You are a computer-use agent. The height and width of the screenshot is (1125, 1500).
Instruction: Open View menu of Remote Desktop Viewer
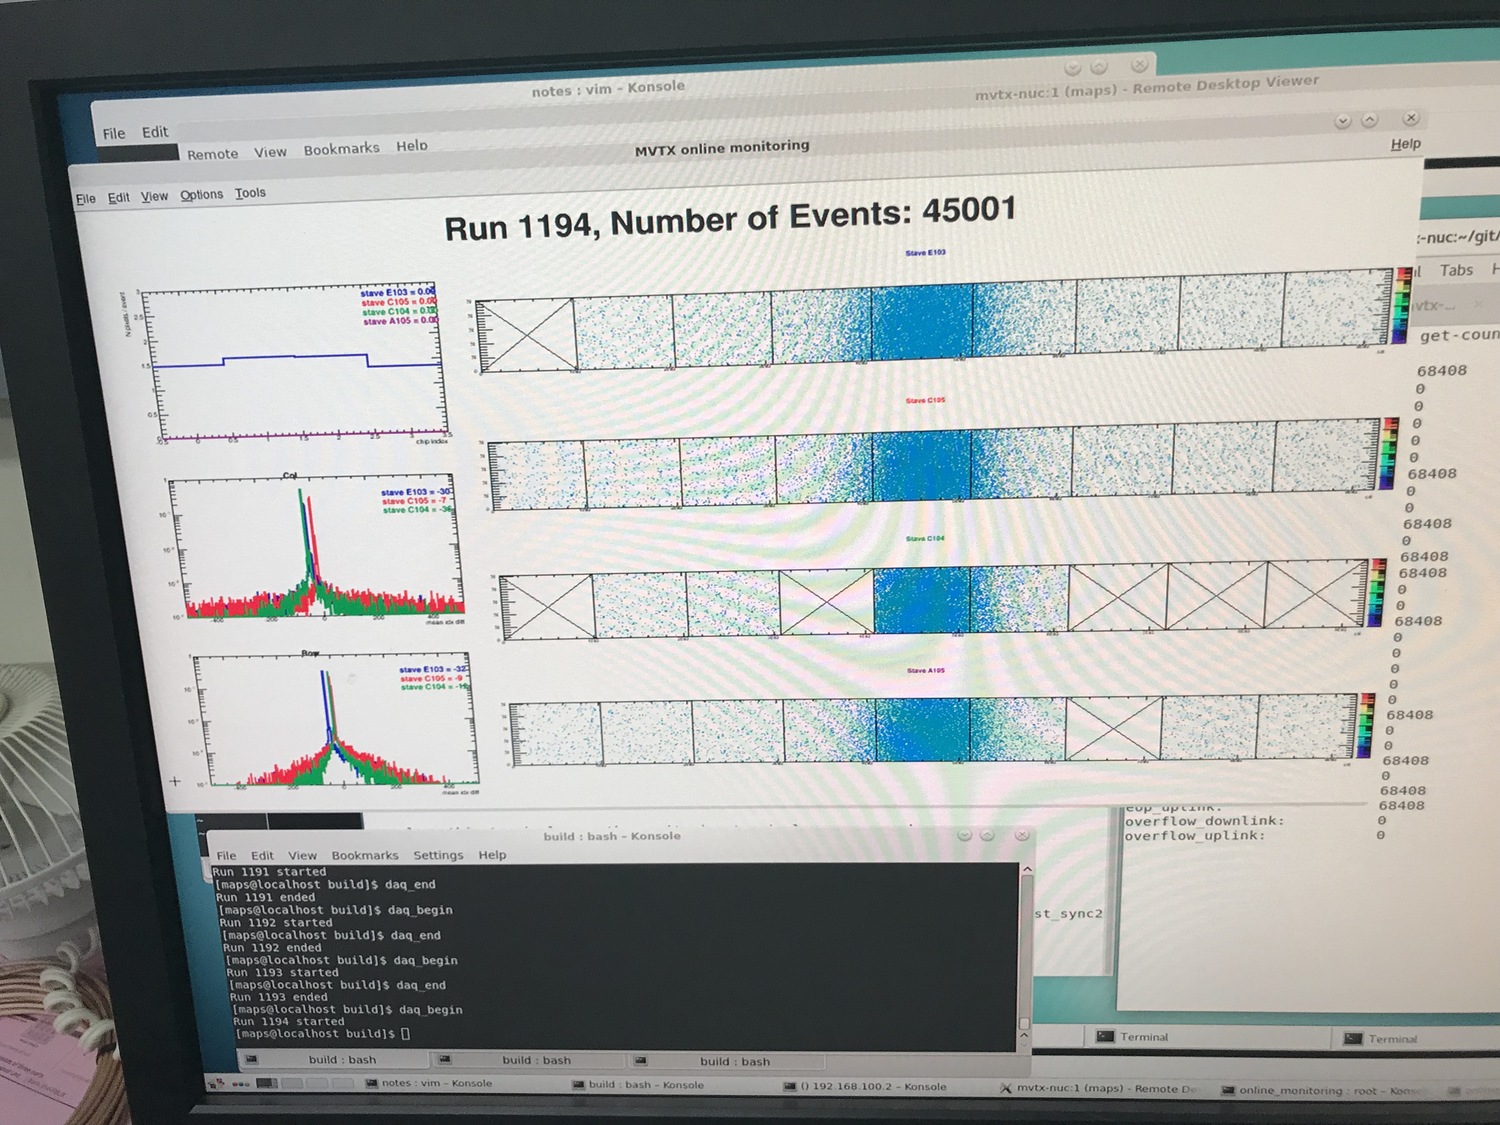(270, 152)
